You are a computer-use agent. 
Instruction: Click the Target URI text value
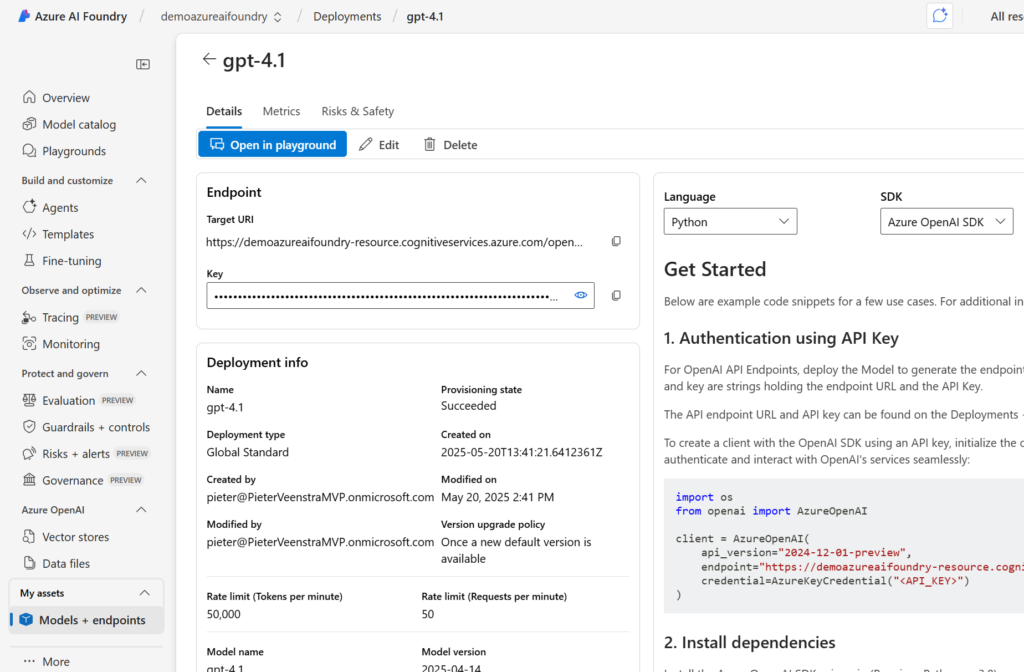point(394,242)
